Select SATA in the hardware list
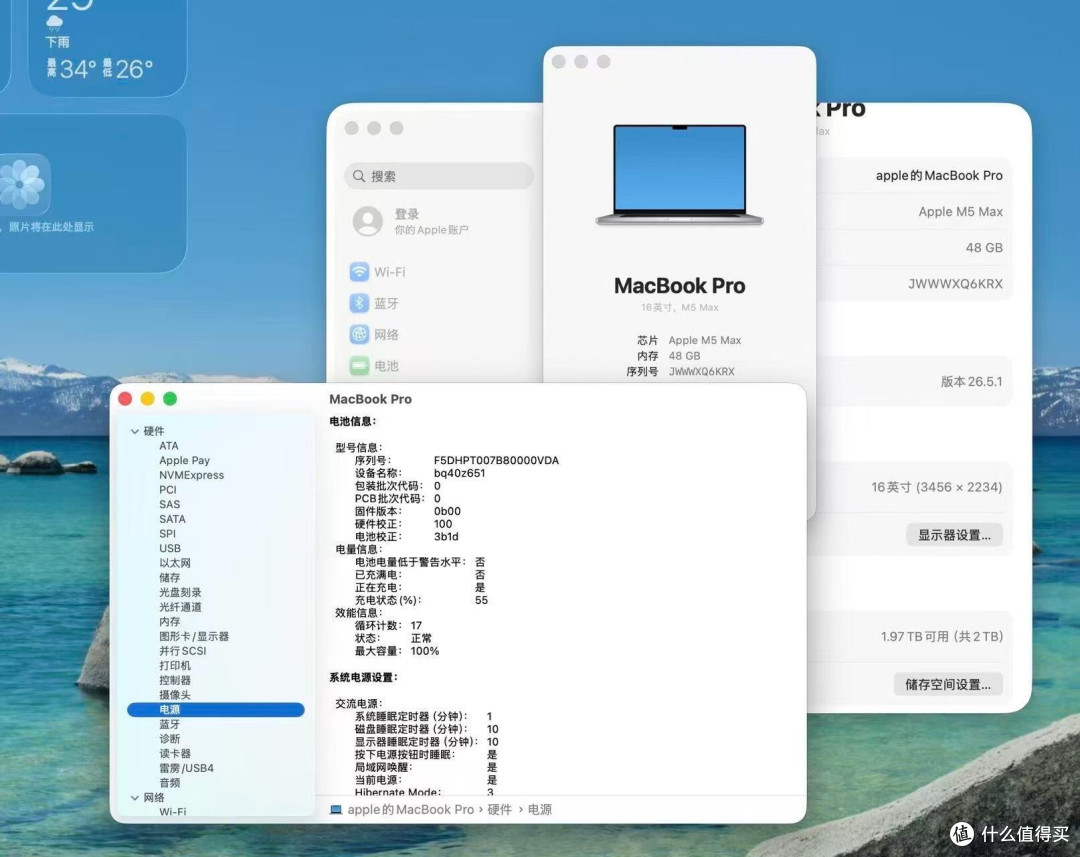 pyautogui.click(x=172, y=519)
